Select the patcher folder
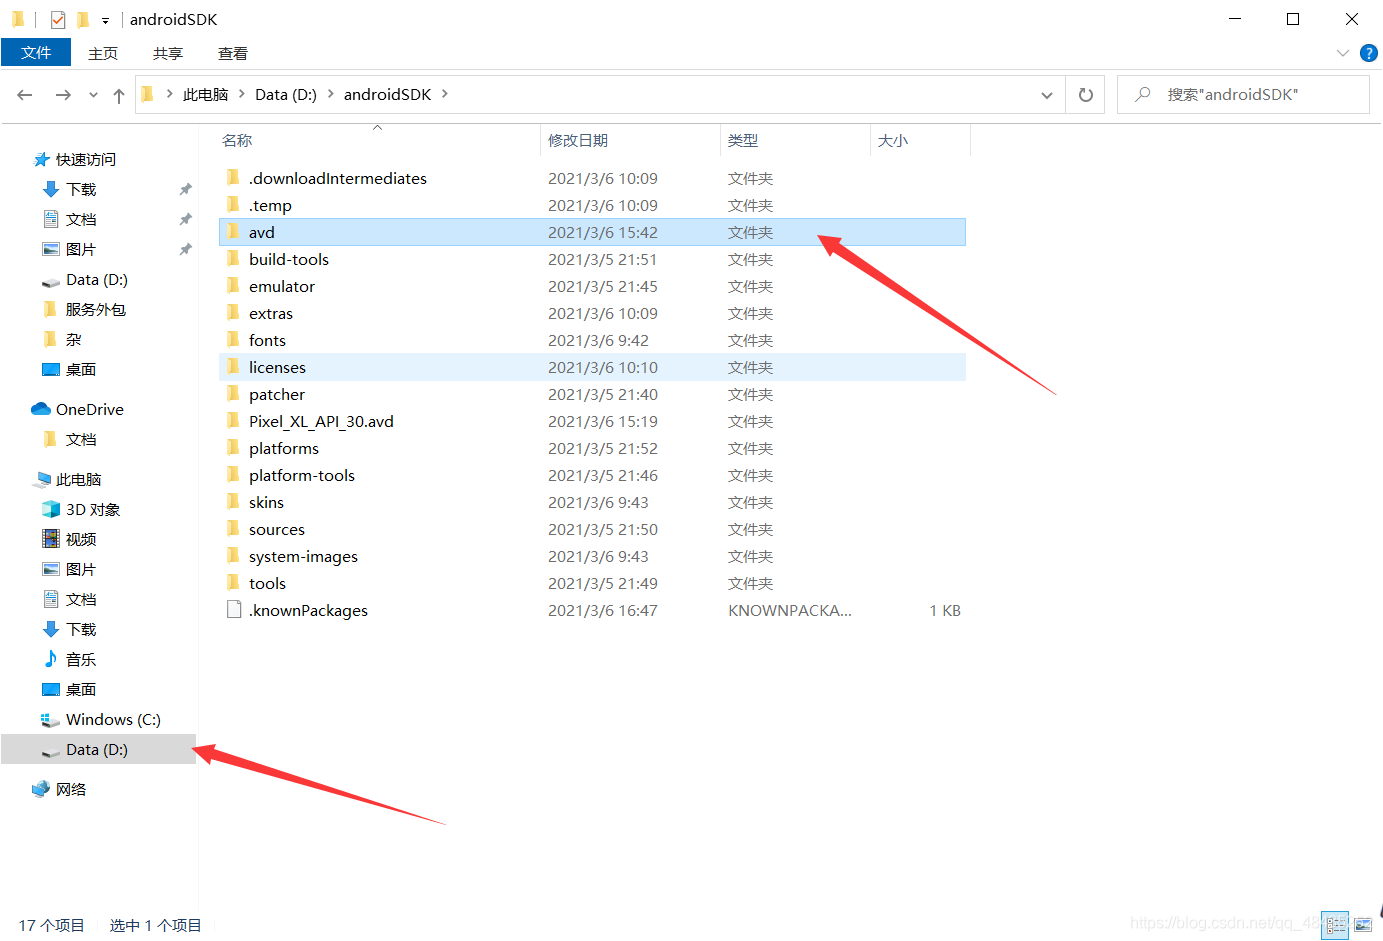The image size is (1383, 941). coord(592,394)
